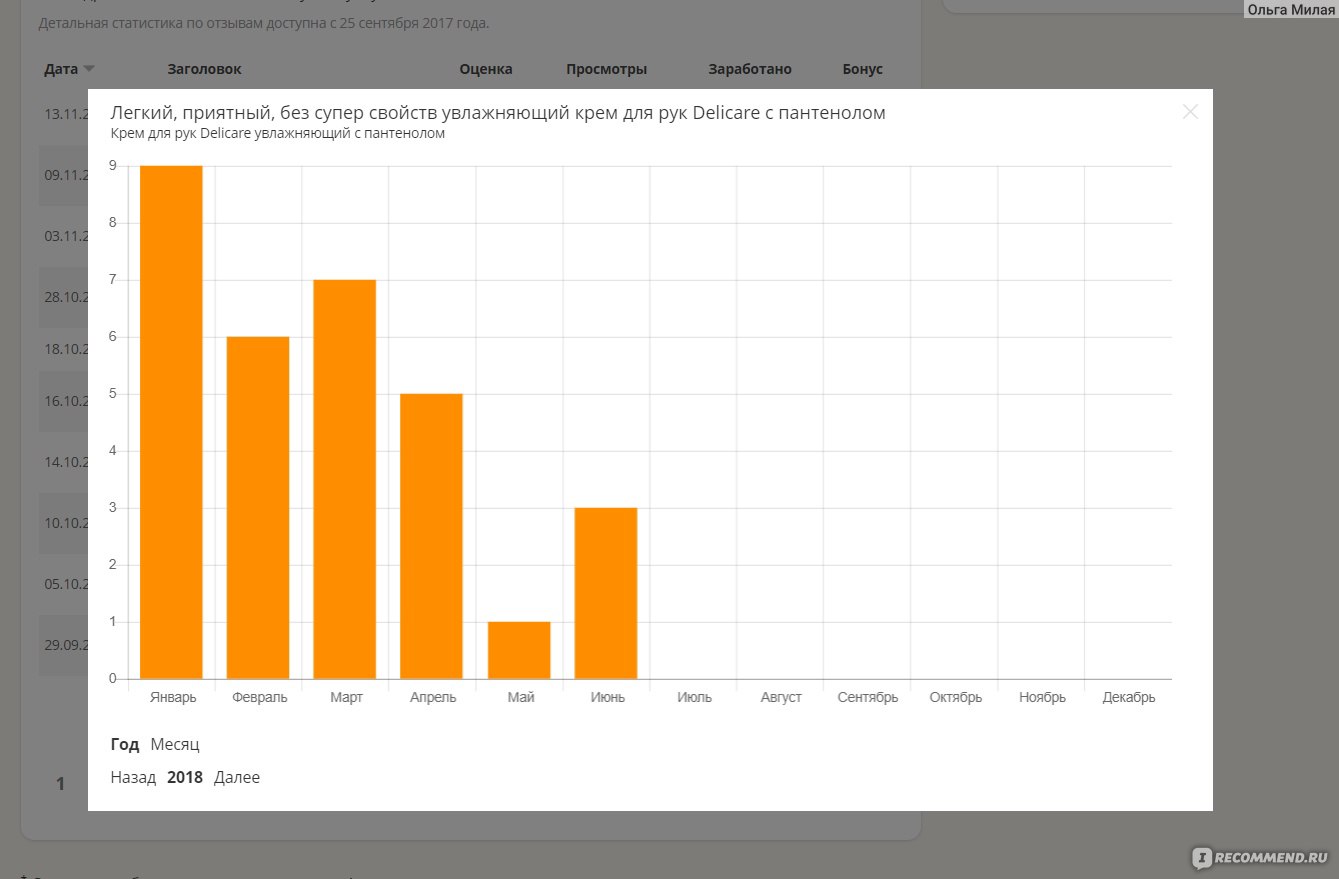Click the Декабрь axis label
The image size is (1339, 879).
[1129, 698]
